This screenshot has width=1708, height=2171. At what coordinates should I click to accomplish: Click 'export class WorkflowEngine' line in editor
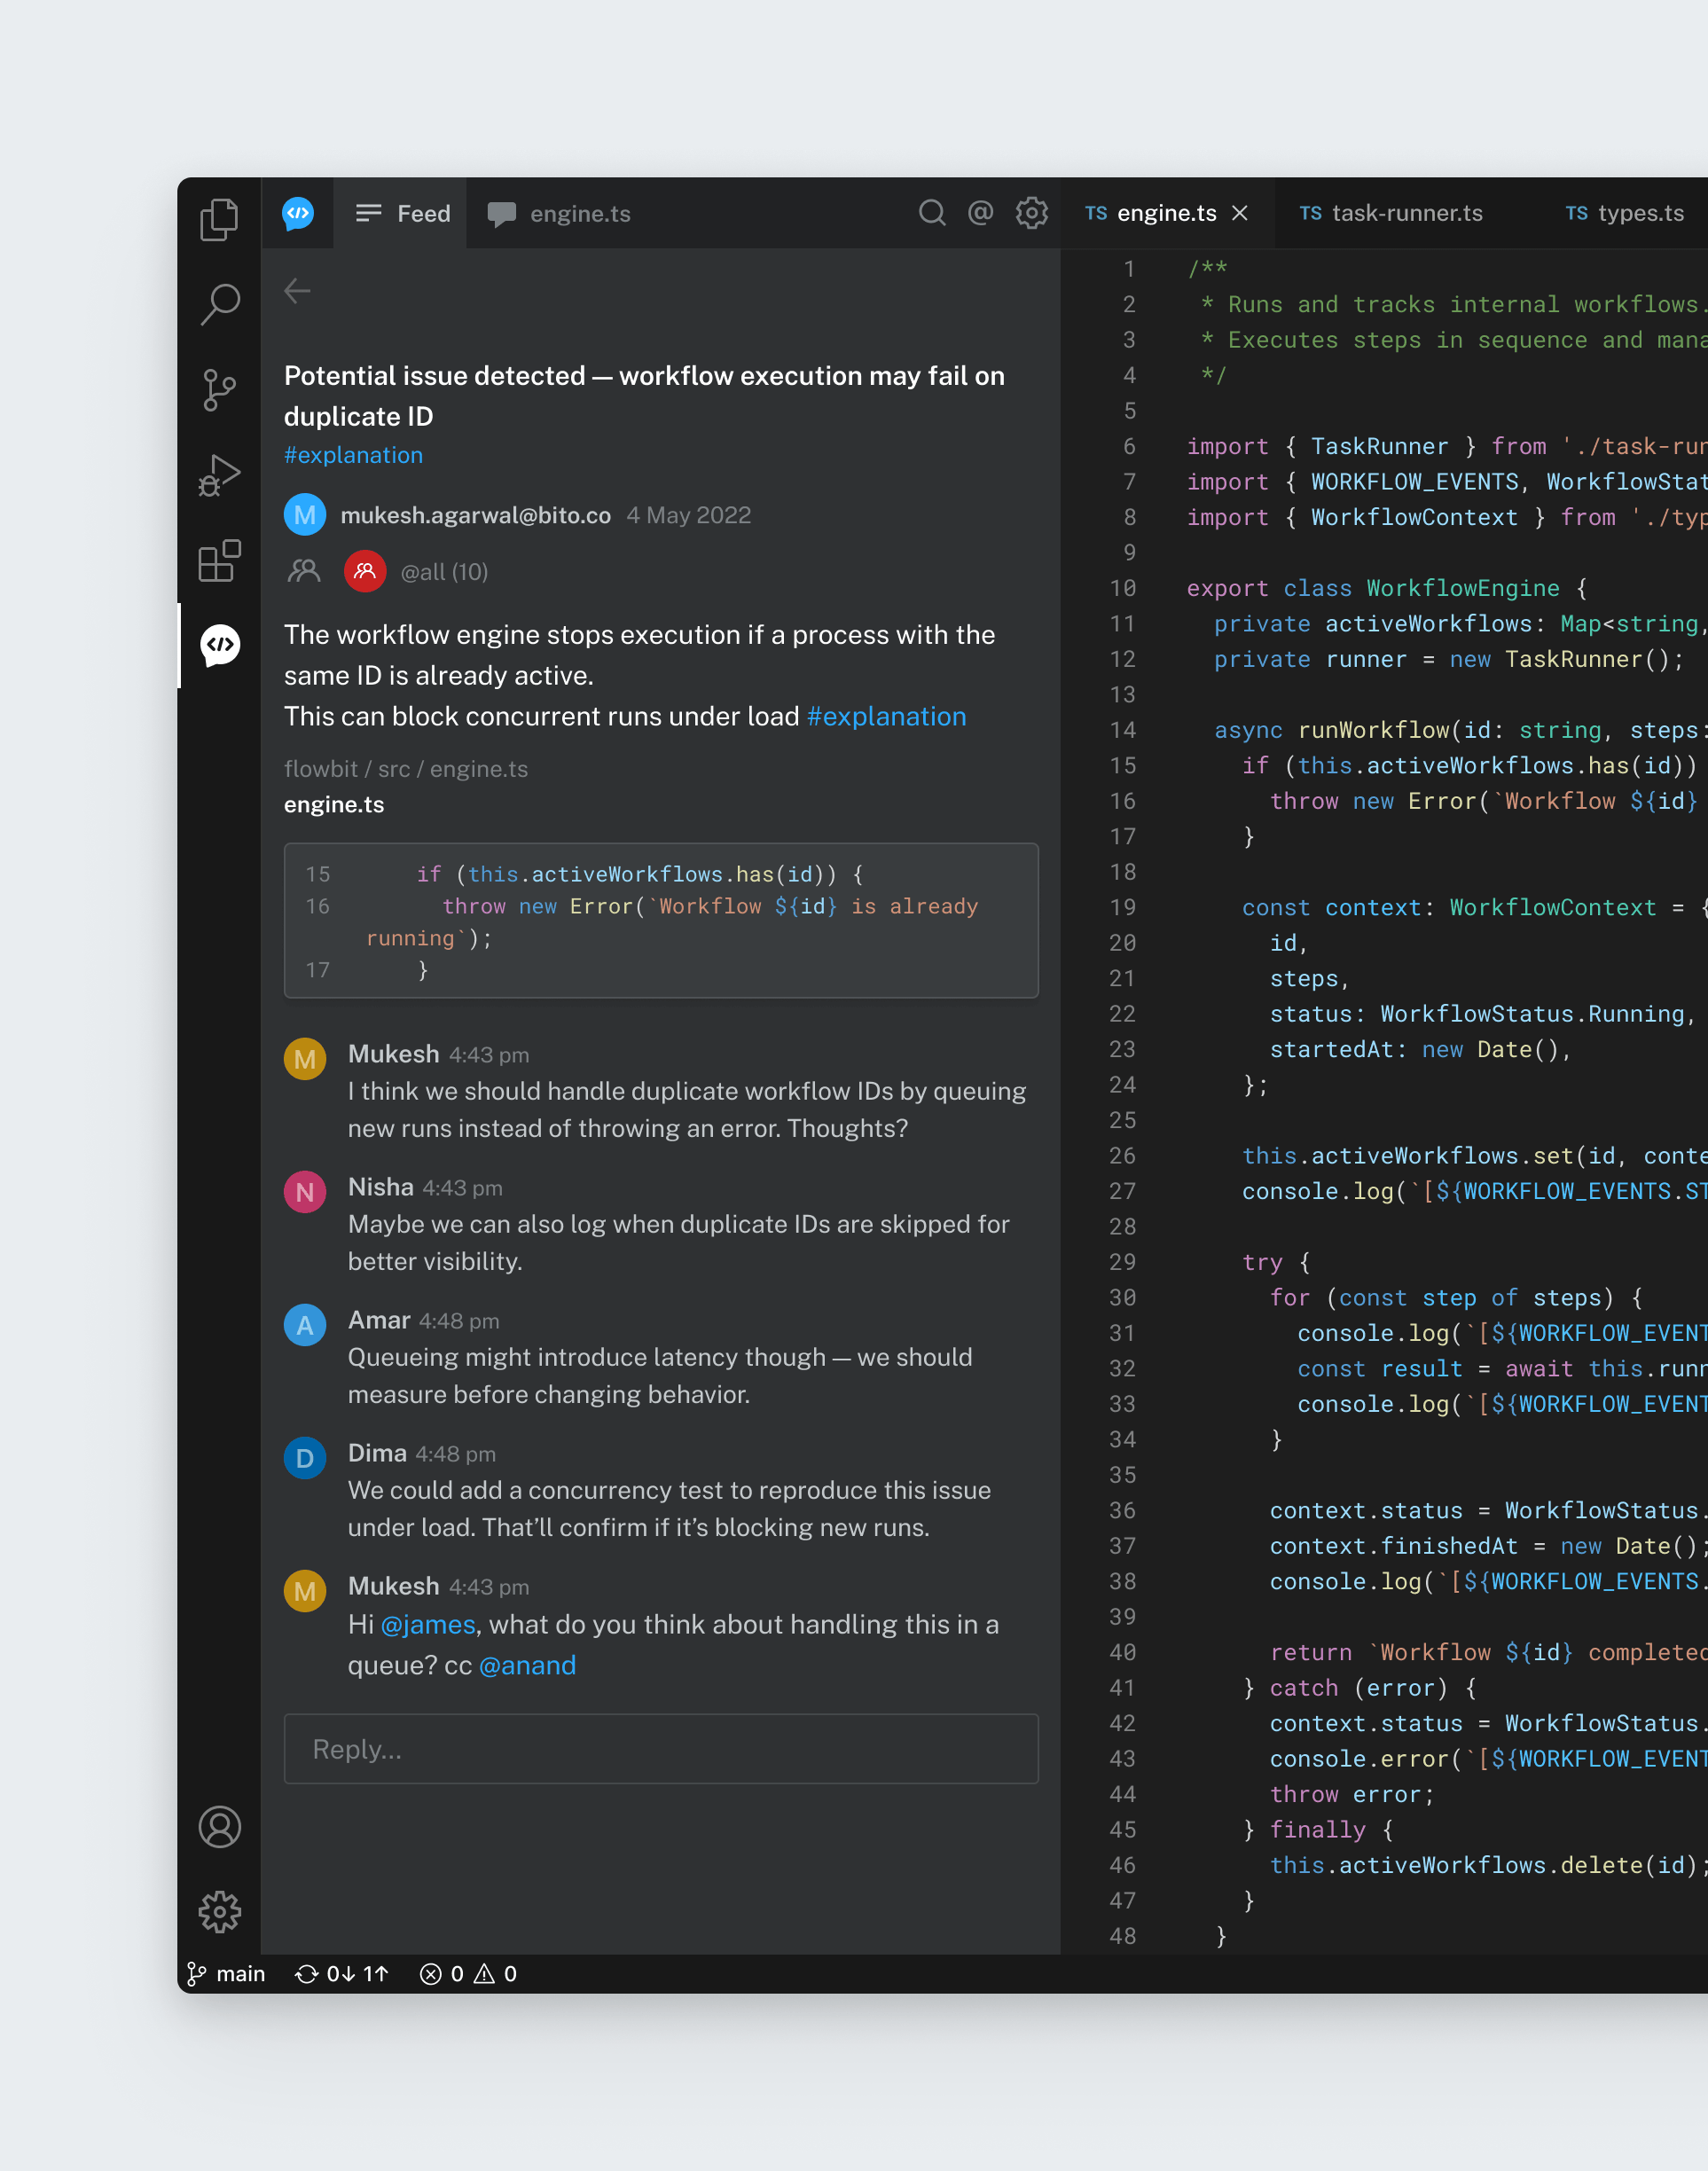[x=1386, y=588]
